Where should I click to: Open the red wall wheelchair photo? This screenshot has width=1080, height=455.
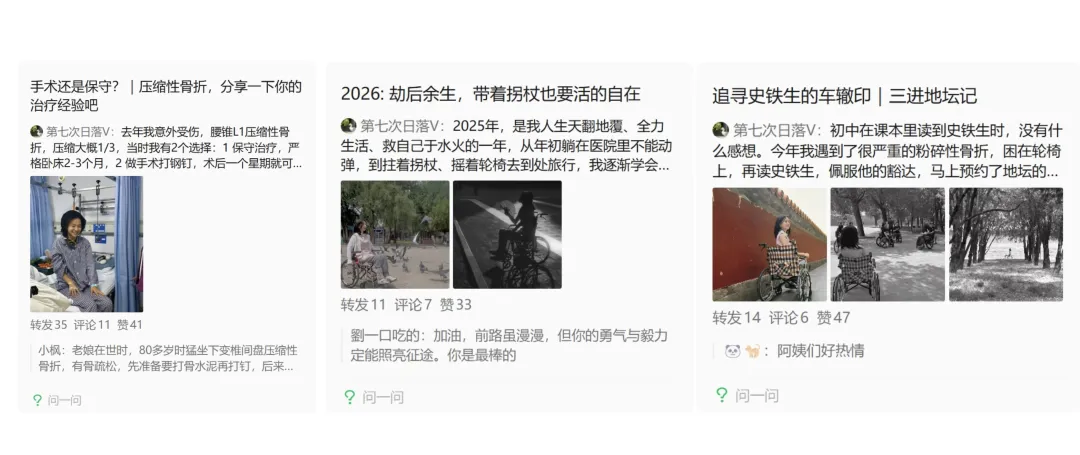(769, 244)
